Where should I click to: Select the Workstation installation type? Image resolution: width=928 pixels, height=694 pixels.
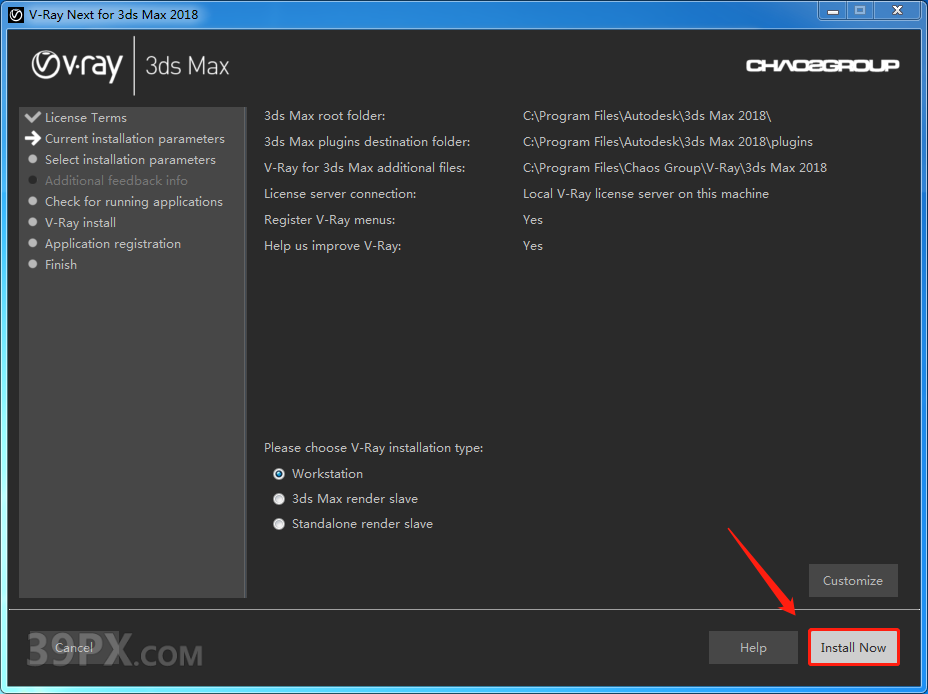(x=318, y=473)
